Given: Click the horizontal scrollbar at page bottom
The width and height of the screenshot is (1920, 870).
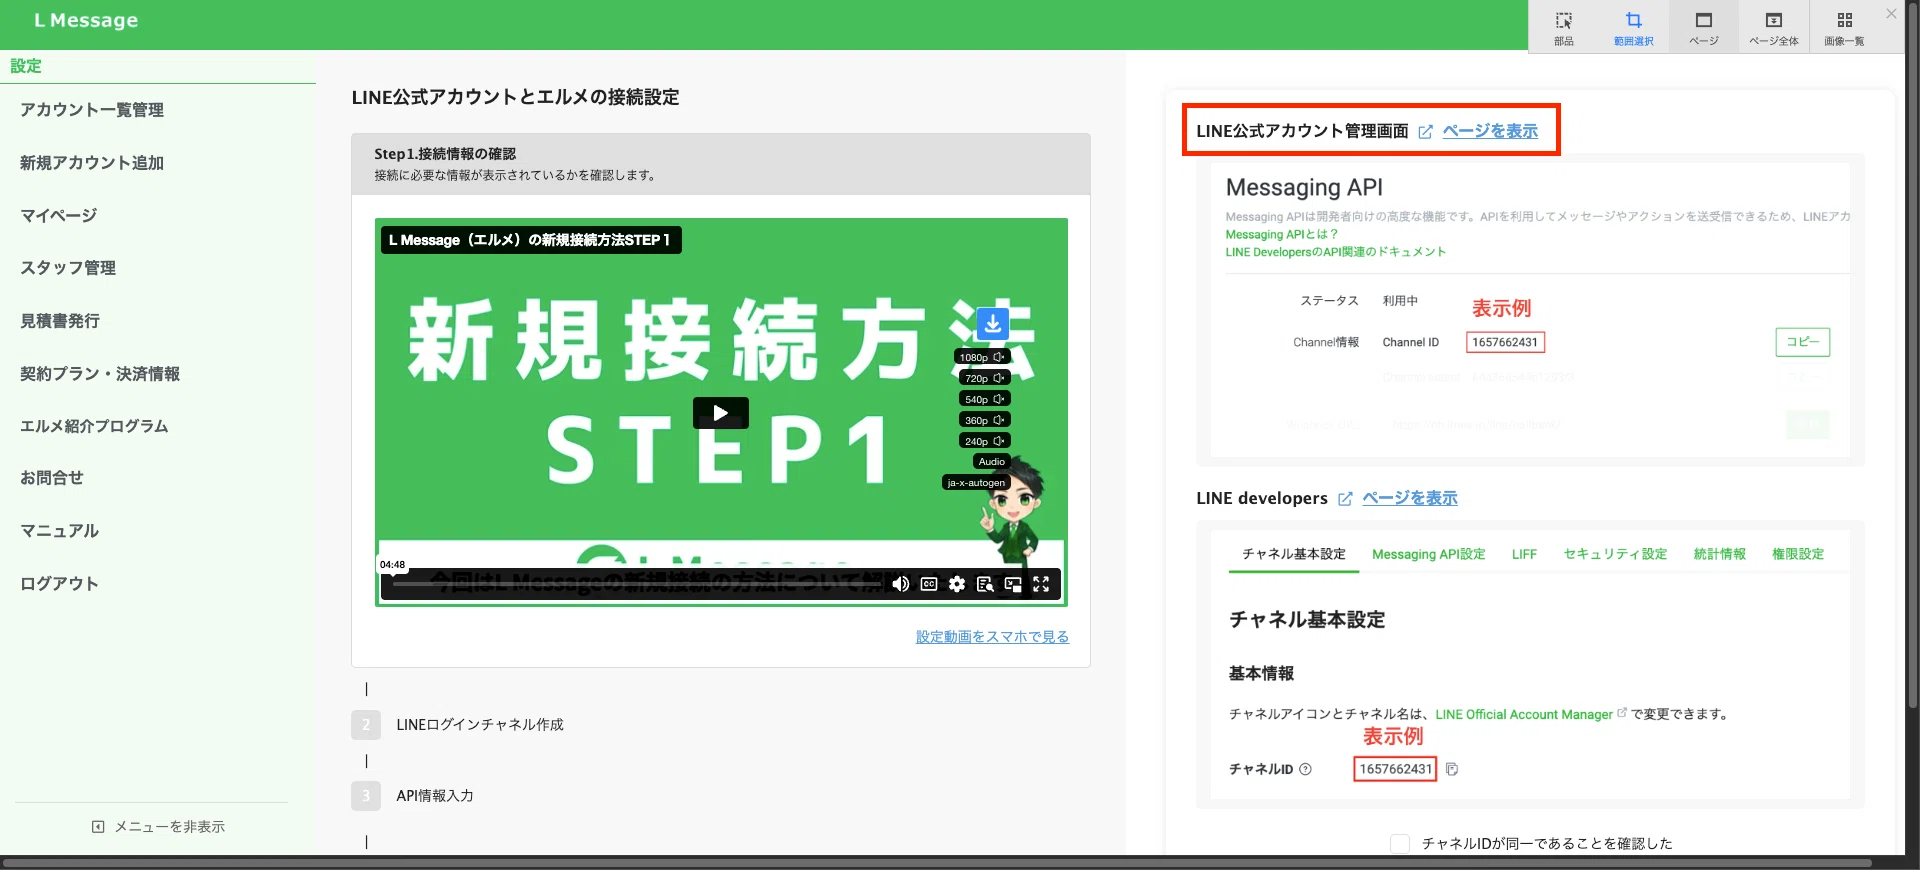Looking at the screenshot, I should click(936, 863).
